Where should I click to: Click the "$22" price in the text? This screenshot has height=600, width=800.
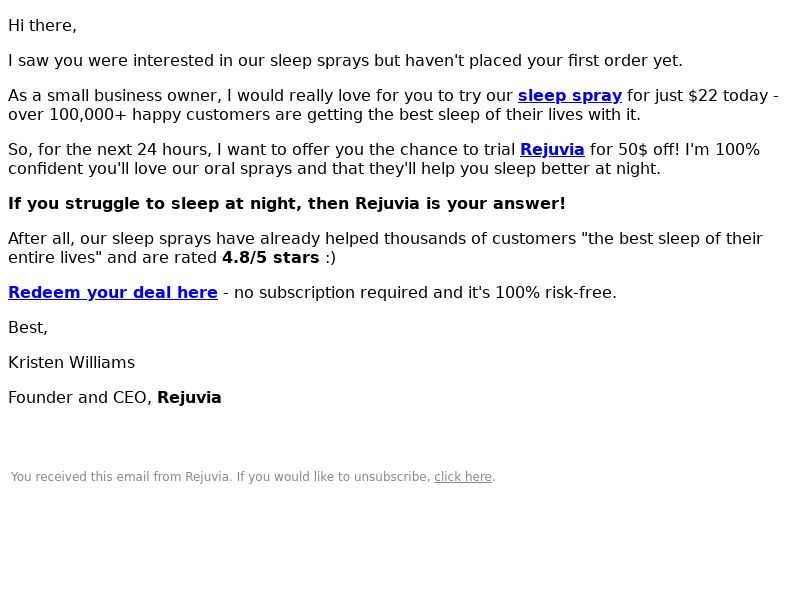(x=703, y=96)
